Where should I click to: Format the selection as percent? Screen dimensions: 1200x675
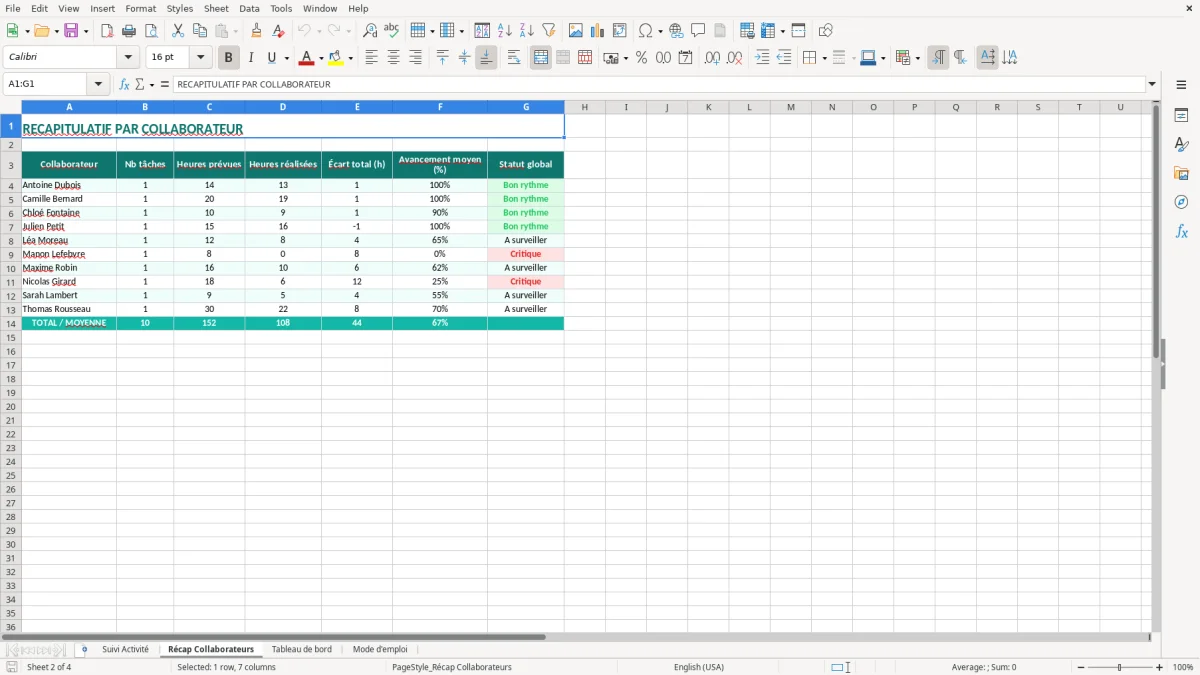coord(641,58)
